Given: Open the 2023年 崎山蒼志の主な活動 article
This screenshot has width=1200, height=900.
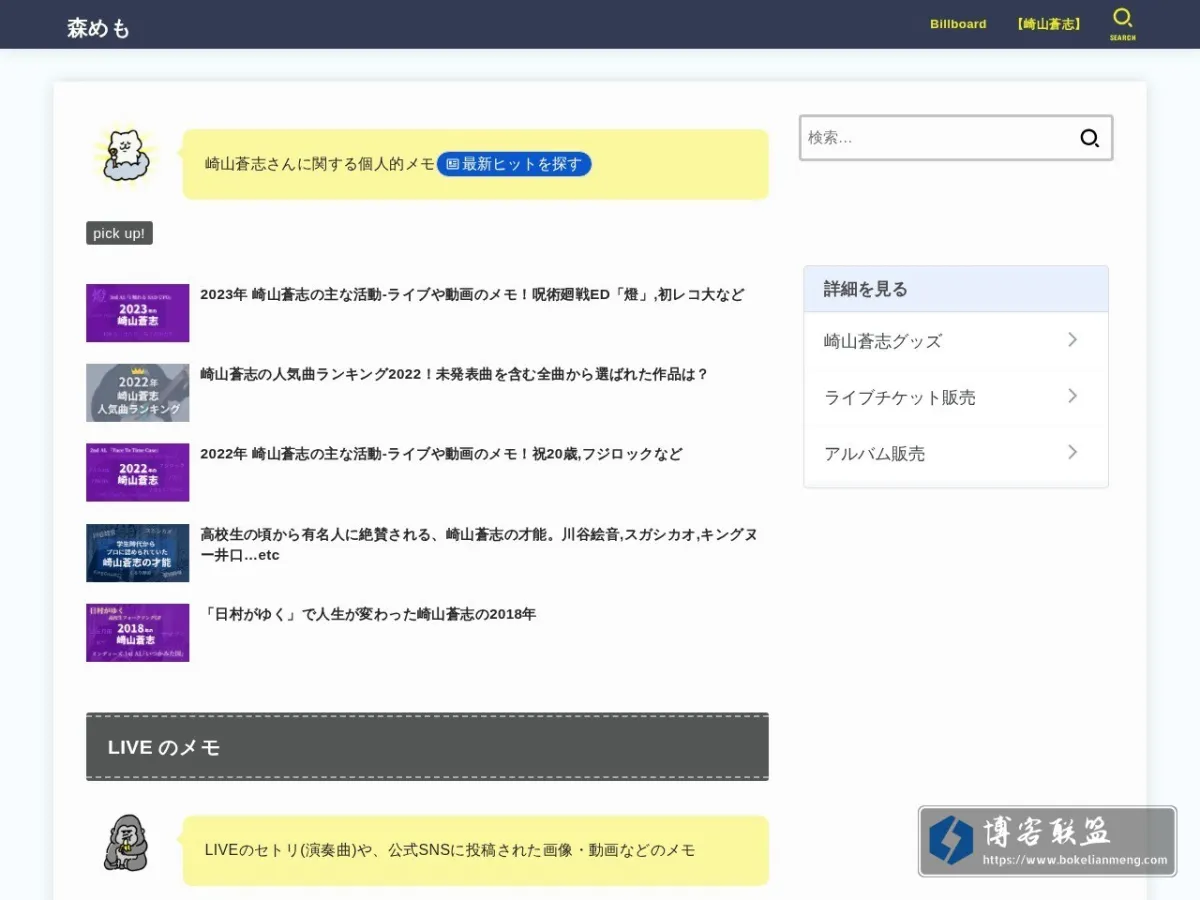Looking at the screenshot, I should pos(472,294).
